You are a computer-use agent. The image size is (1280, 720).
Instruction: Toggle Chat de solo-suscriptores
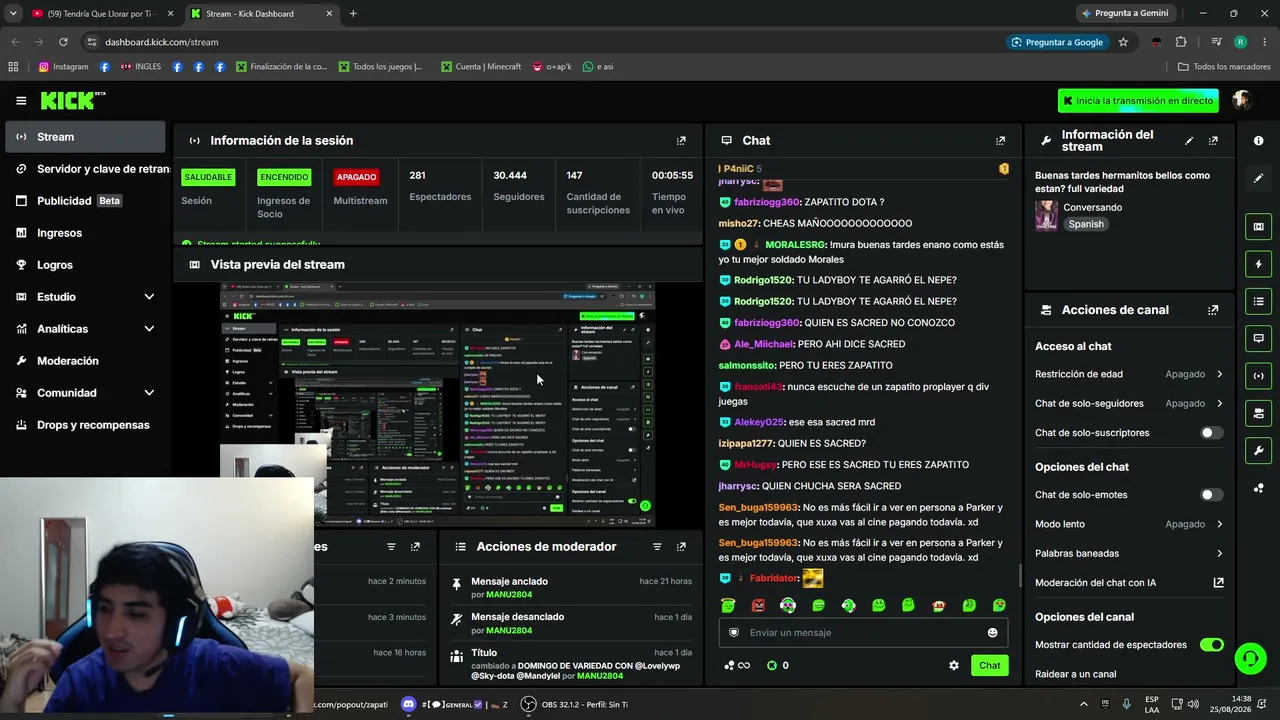point(1211,433)
